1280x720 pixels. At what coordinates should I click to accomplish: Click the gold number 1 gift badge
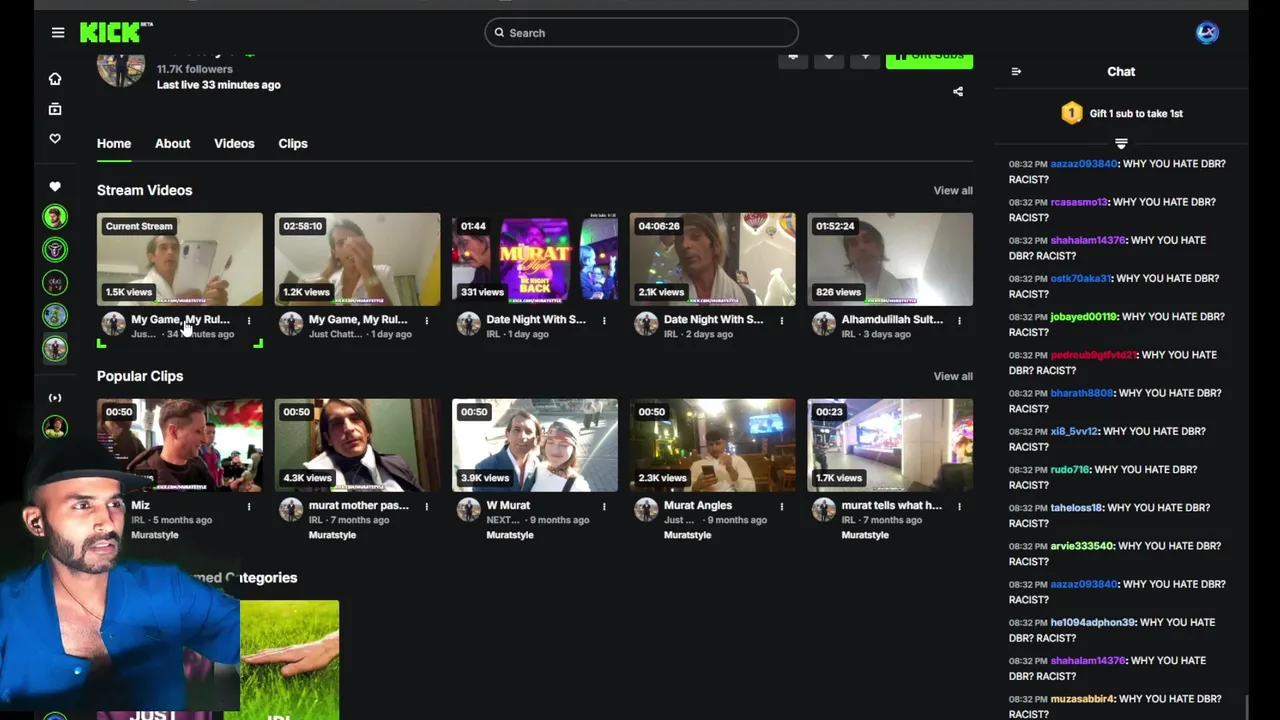[1071, 113]
